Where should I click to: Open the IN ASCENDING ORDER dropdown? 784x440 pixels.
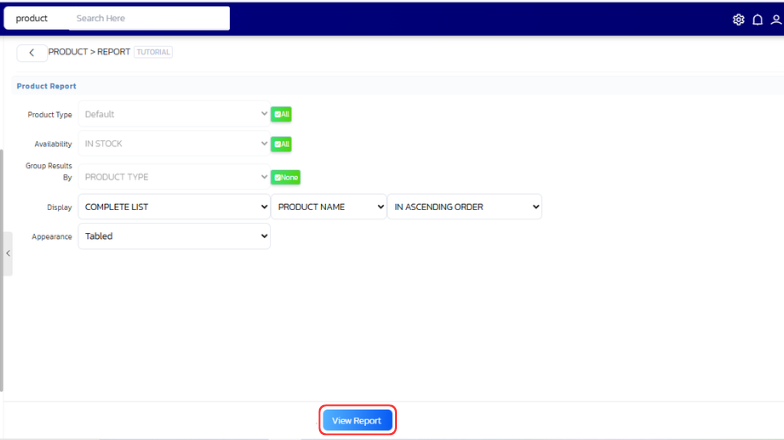(464, 206)
